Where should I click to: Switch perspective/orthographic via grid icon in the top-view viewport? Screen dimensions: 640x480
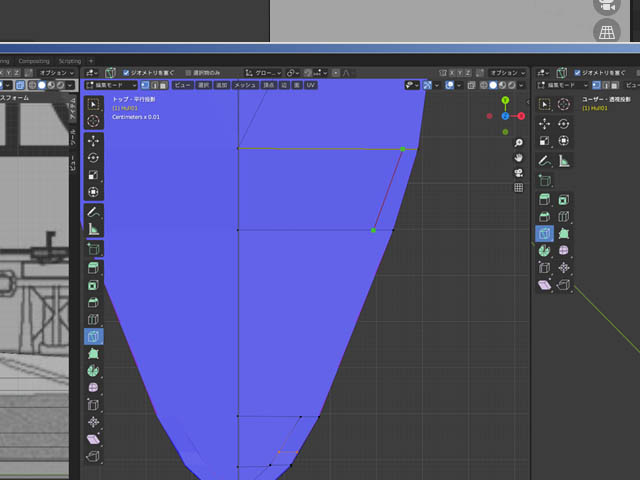click(518, 188)
